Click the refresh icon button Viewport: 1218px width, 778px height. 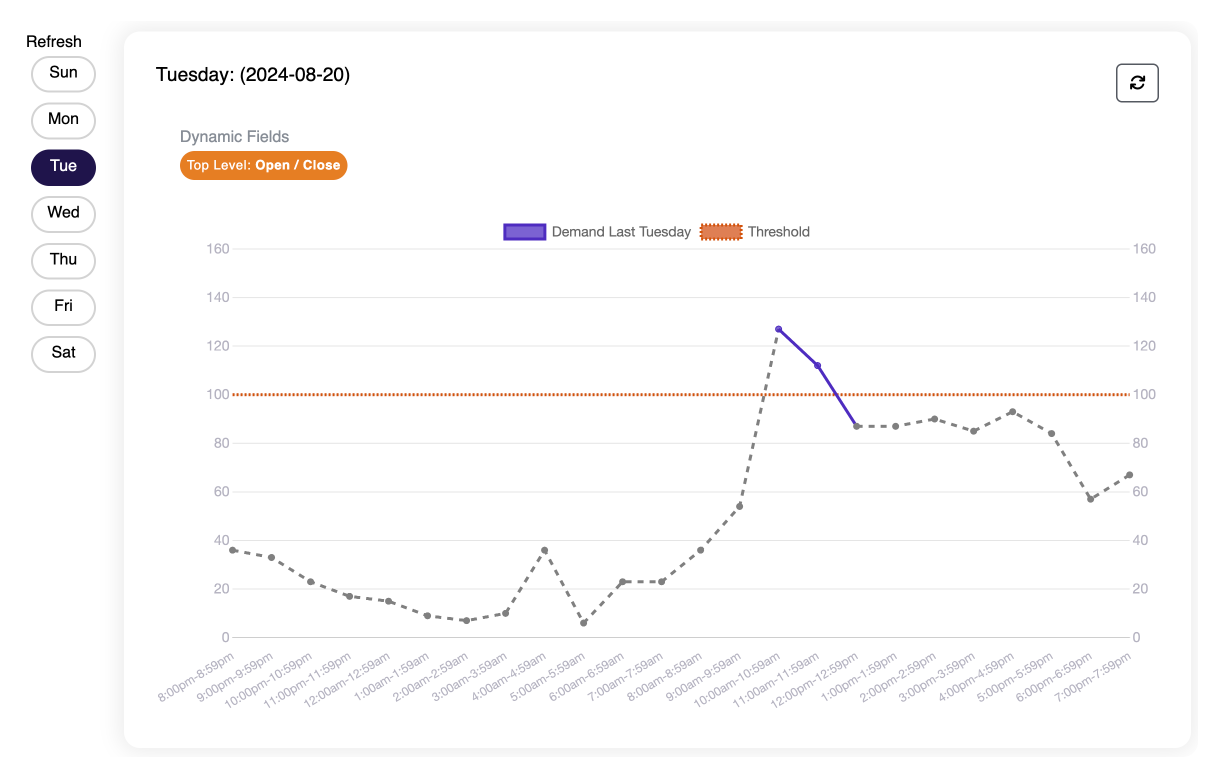[1137, 83]
